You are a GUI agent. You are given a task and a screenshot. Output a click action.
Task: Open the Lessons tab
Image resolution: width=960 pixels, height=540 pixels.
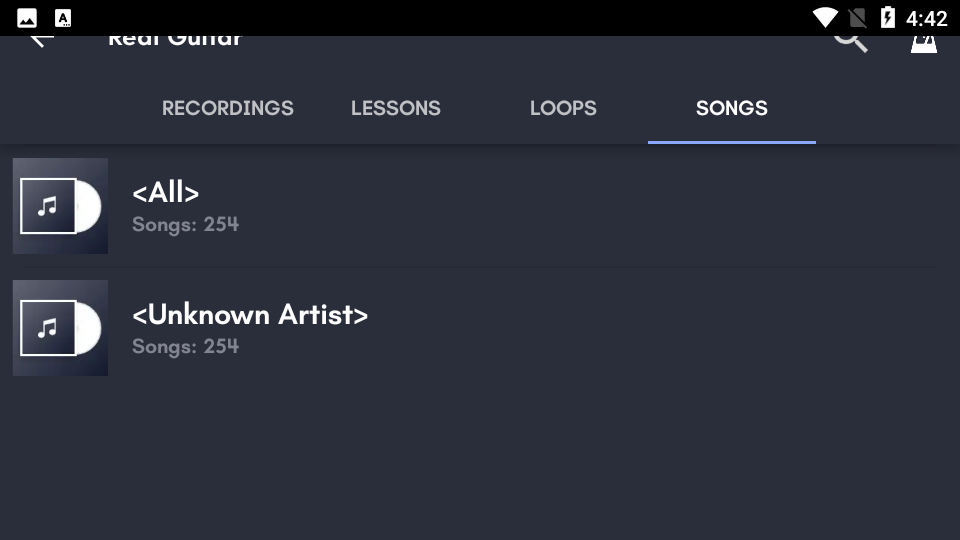coord(396,108)
